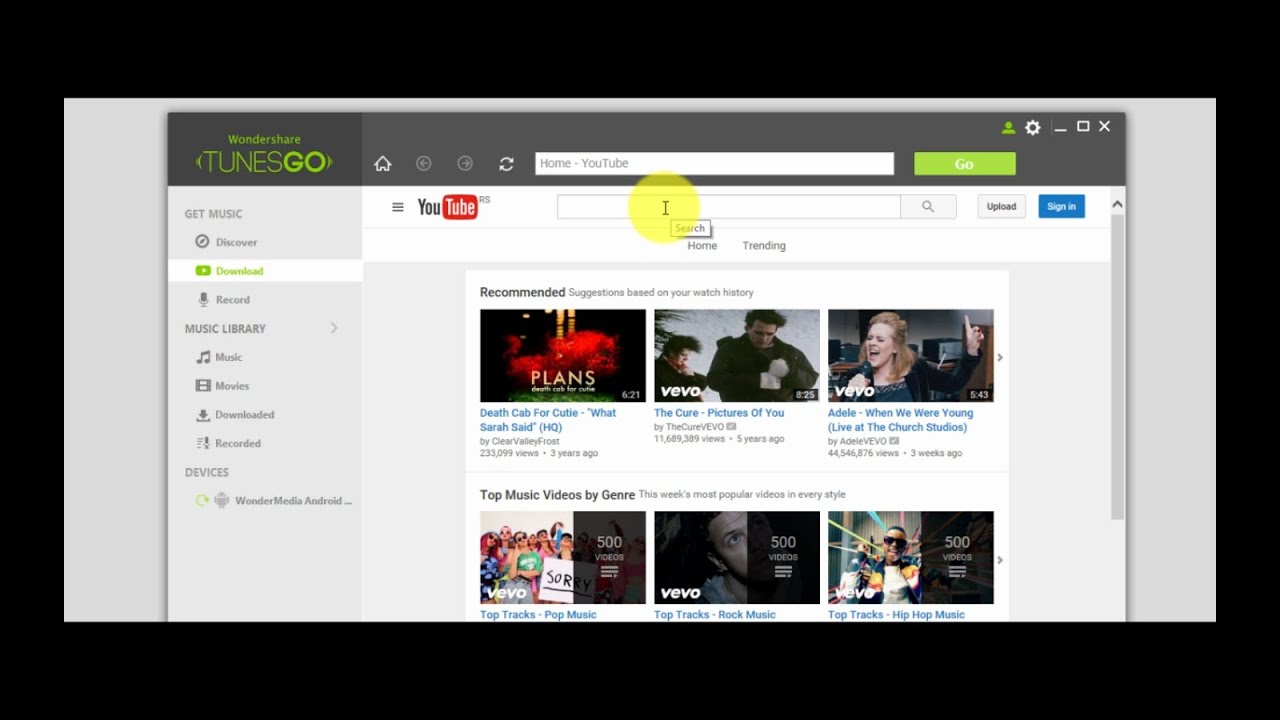Click the Record microphone icon
The height and width of the screenshot is (720, 1280).
click(203, 299)
